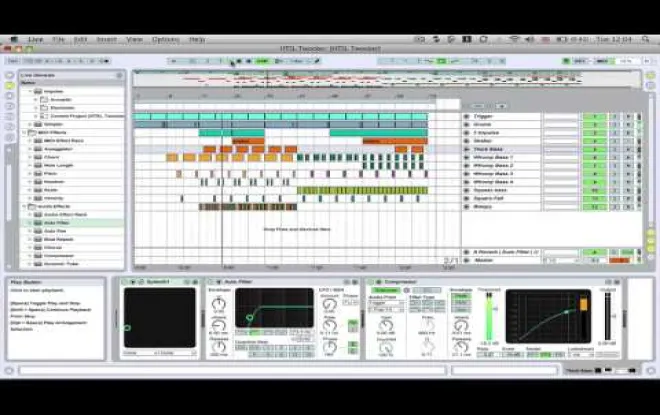Open File Browser 1 icon

pos(9,106)
